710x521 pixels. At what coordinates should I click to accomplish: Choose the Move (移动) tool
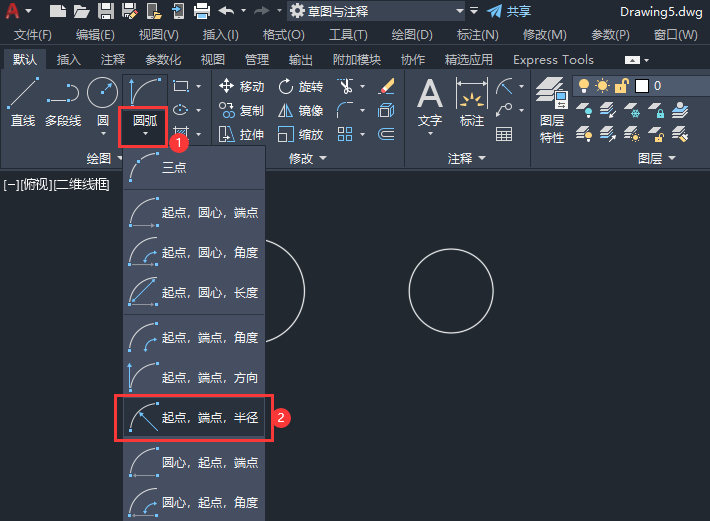[x=241, y=86]
